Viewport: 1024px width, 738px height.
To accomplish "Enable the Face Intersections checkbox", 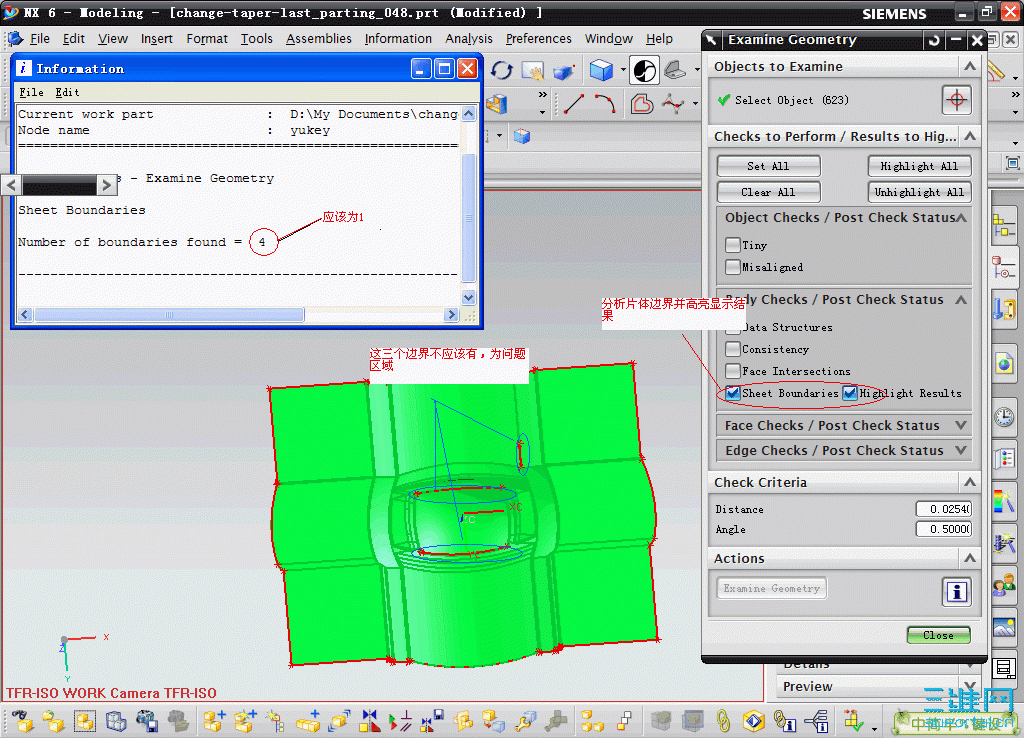I will tap(733, 371).
